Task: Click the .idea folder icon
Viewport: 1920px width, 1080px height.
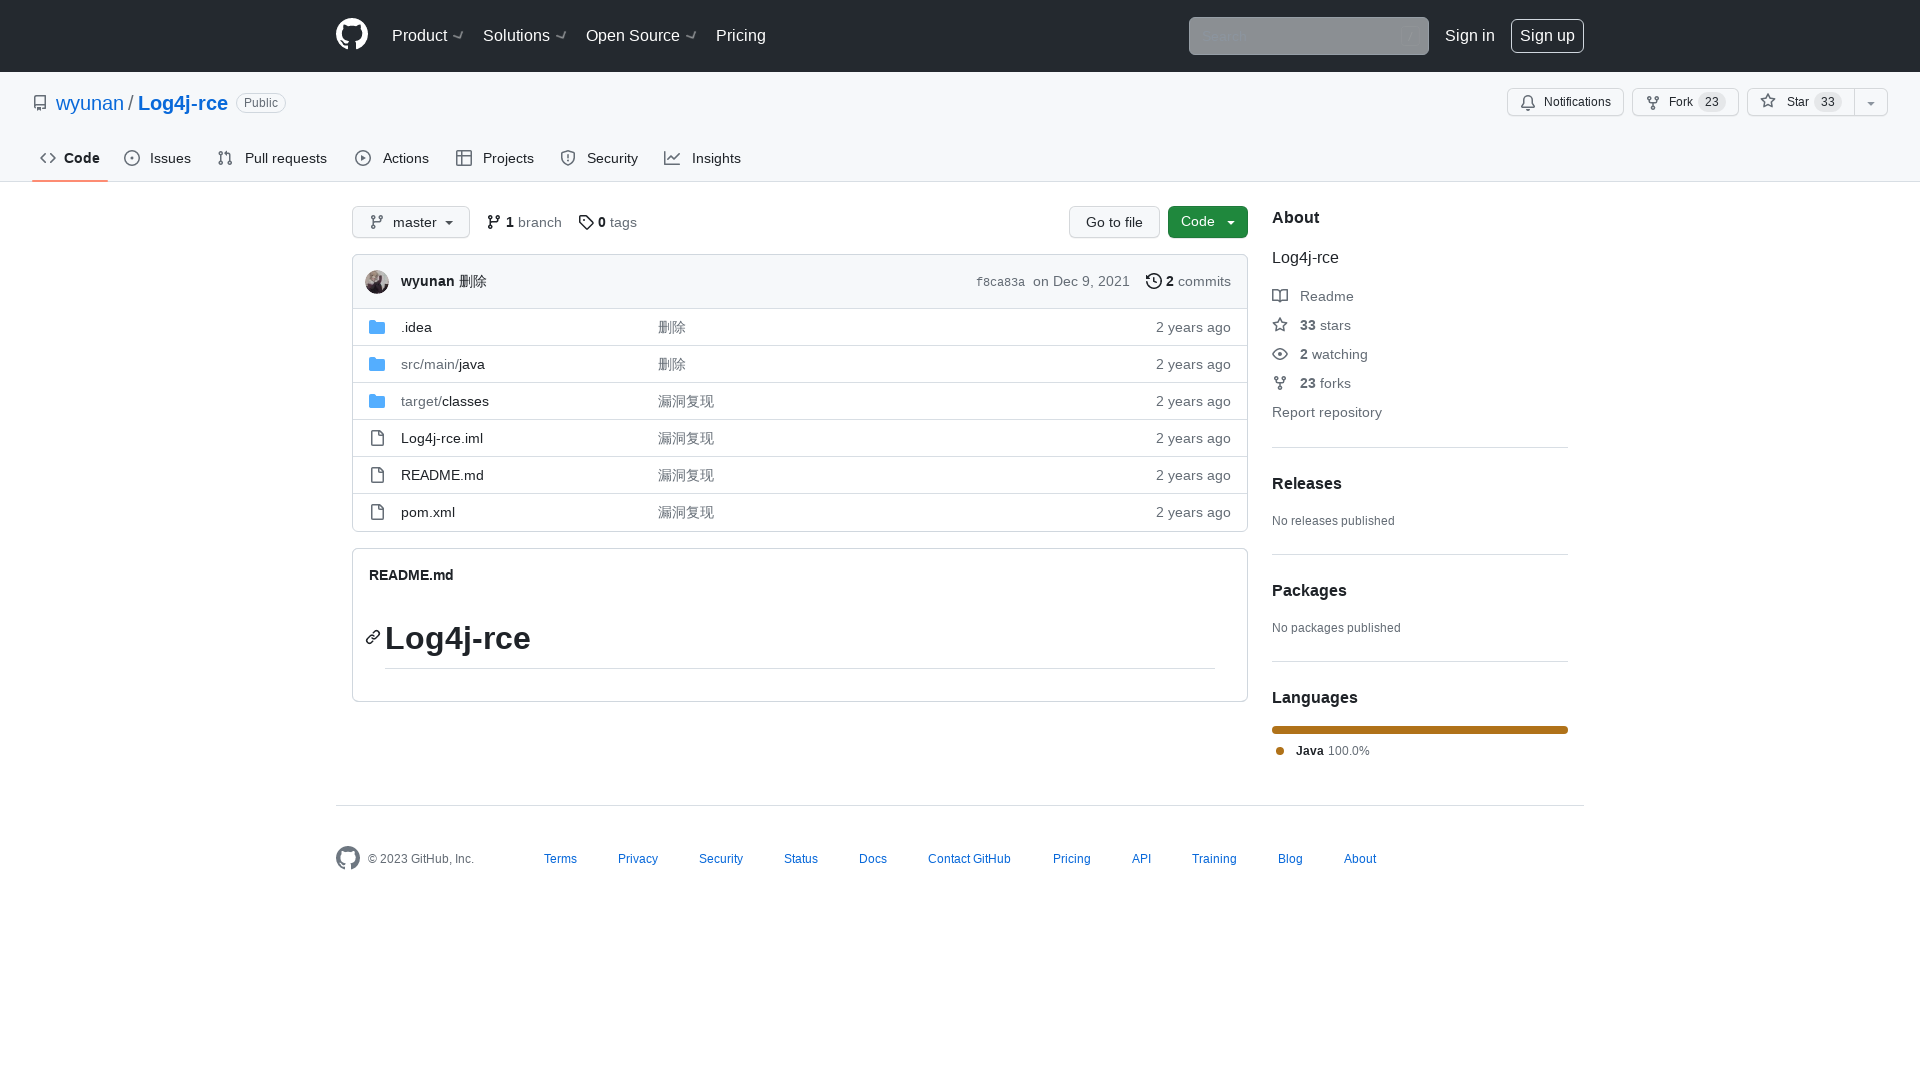Action: (x=377, y=327)
